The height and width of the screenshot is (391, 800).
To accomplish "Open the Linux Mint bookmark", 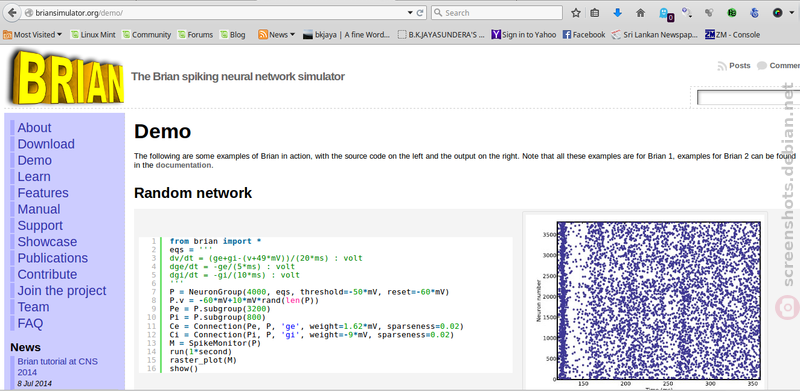I will click(x=93, y=35).
